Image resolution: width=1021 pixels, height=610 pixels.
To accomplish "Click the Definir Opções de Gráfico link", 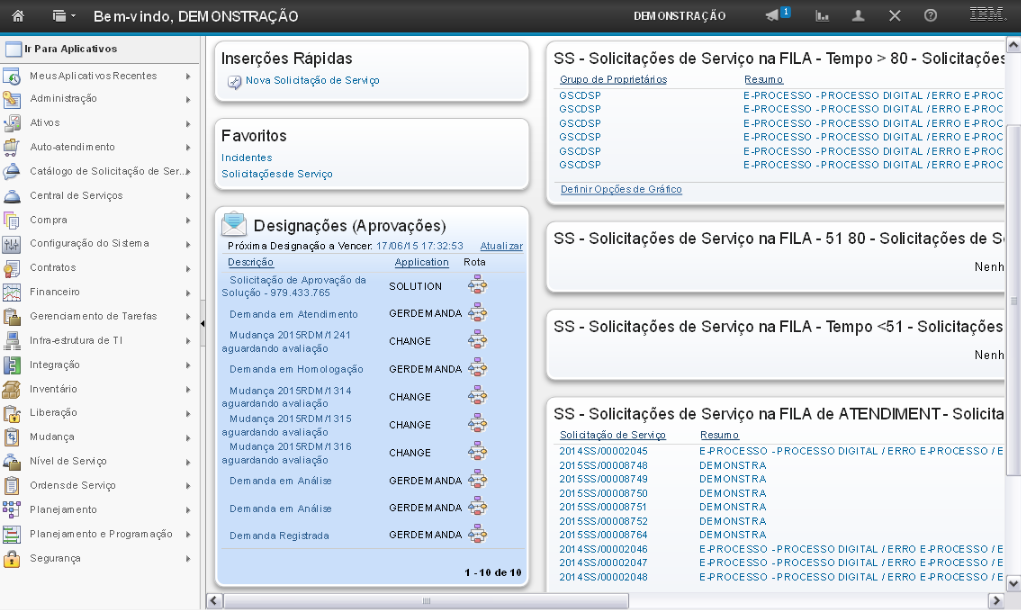I will pyautogui.click(x=621, y=189).
